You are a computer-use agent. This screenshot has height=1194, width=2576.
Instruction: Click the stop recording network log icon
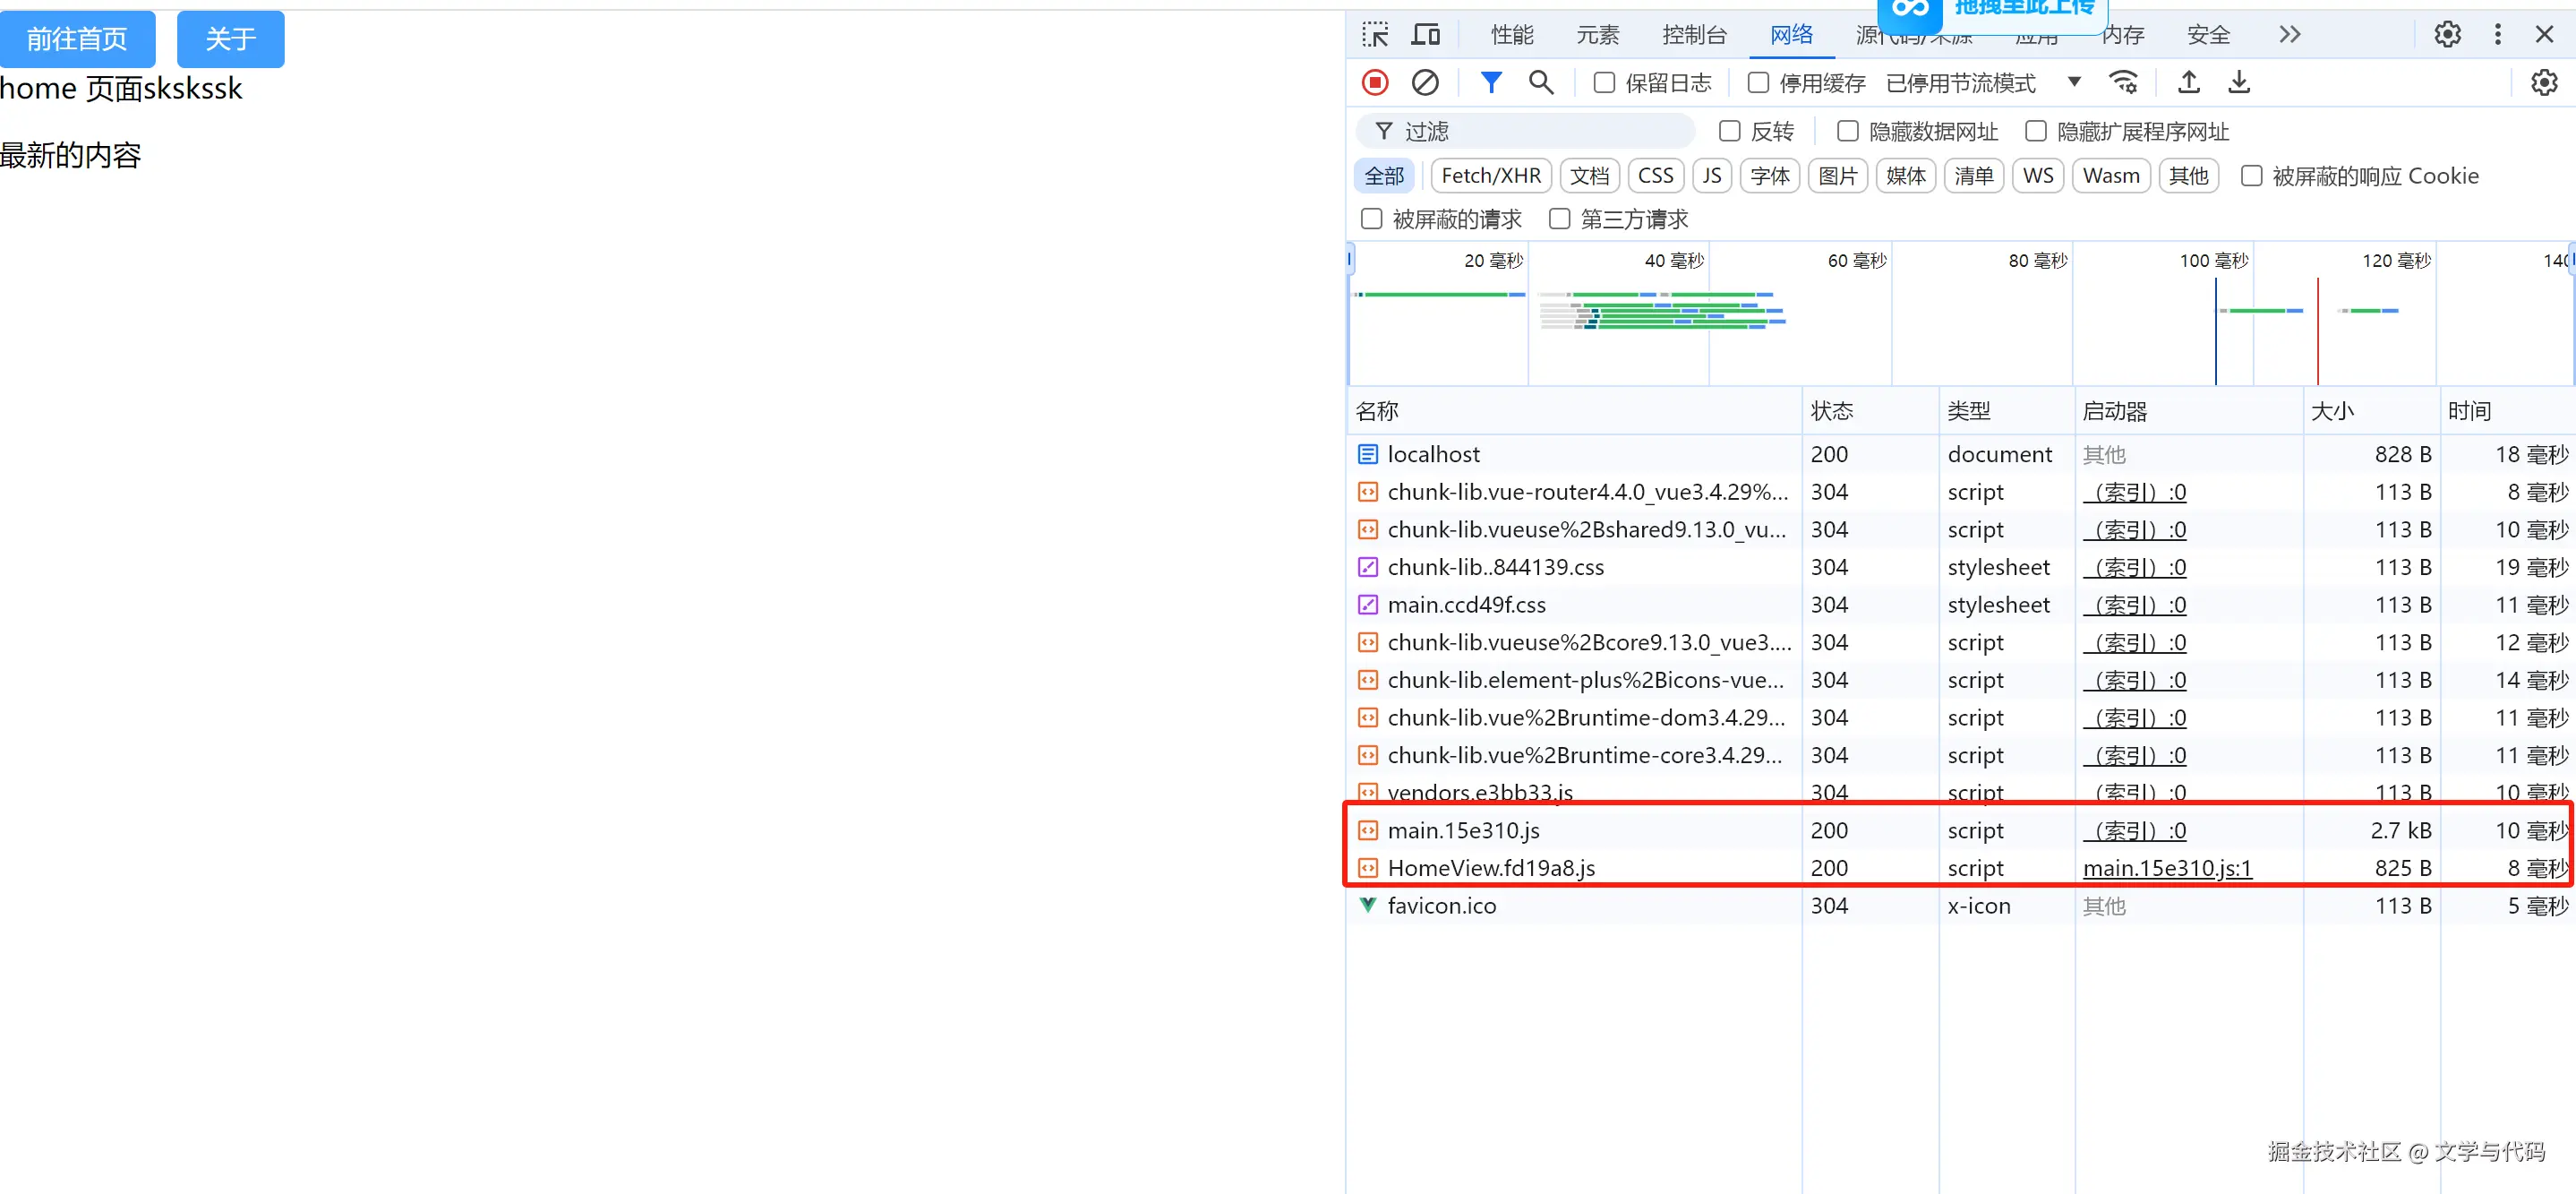coord(1375,82)
